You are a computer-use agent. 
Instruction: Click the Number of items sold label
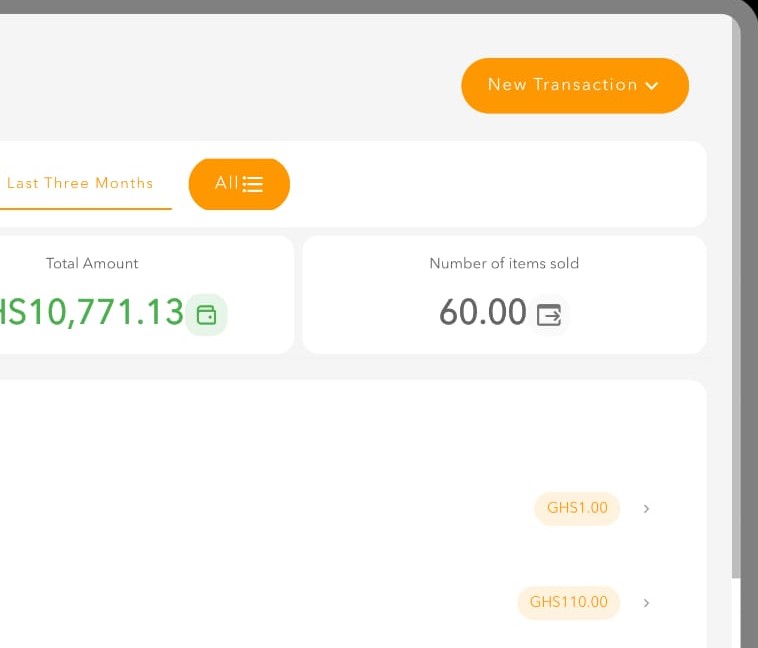pos(504,263)
